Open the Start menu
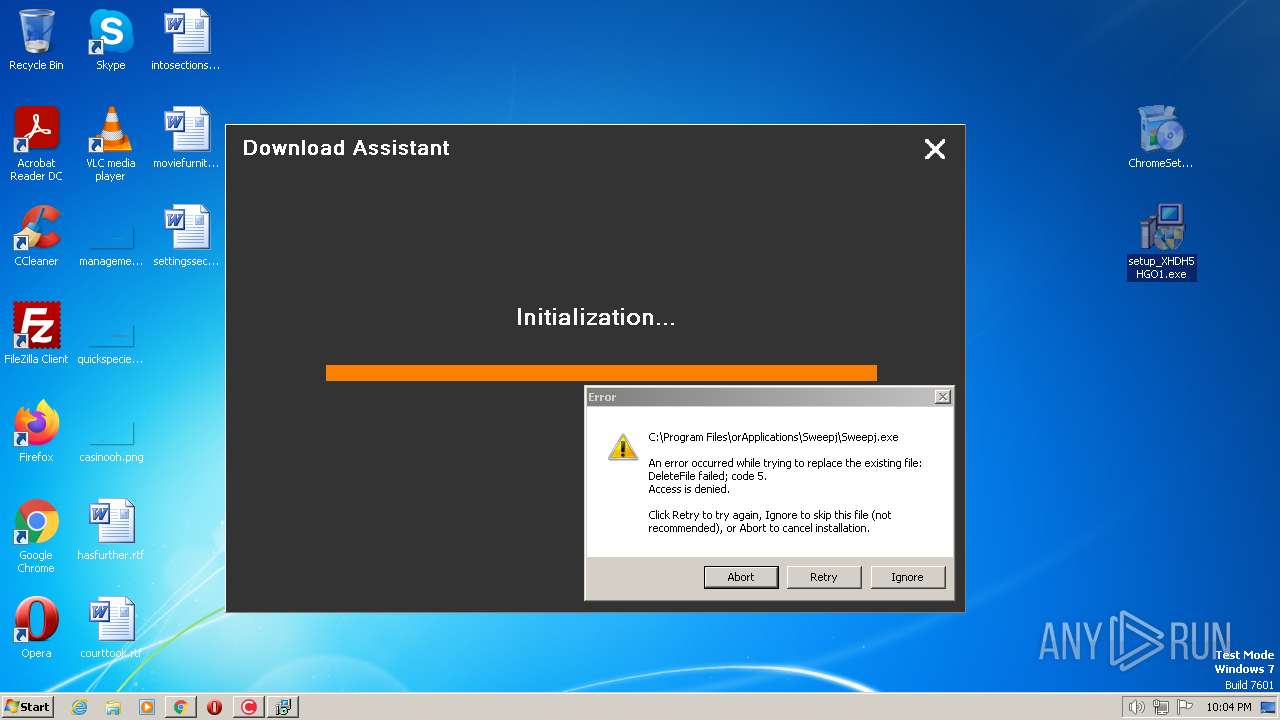Viewport: 1280px width, 720px height. pyautogui.click(x=27, y=707)
